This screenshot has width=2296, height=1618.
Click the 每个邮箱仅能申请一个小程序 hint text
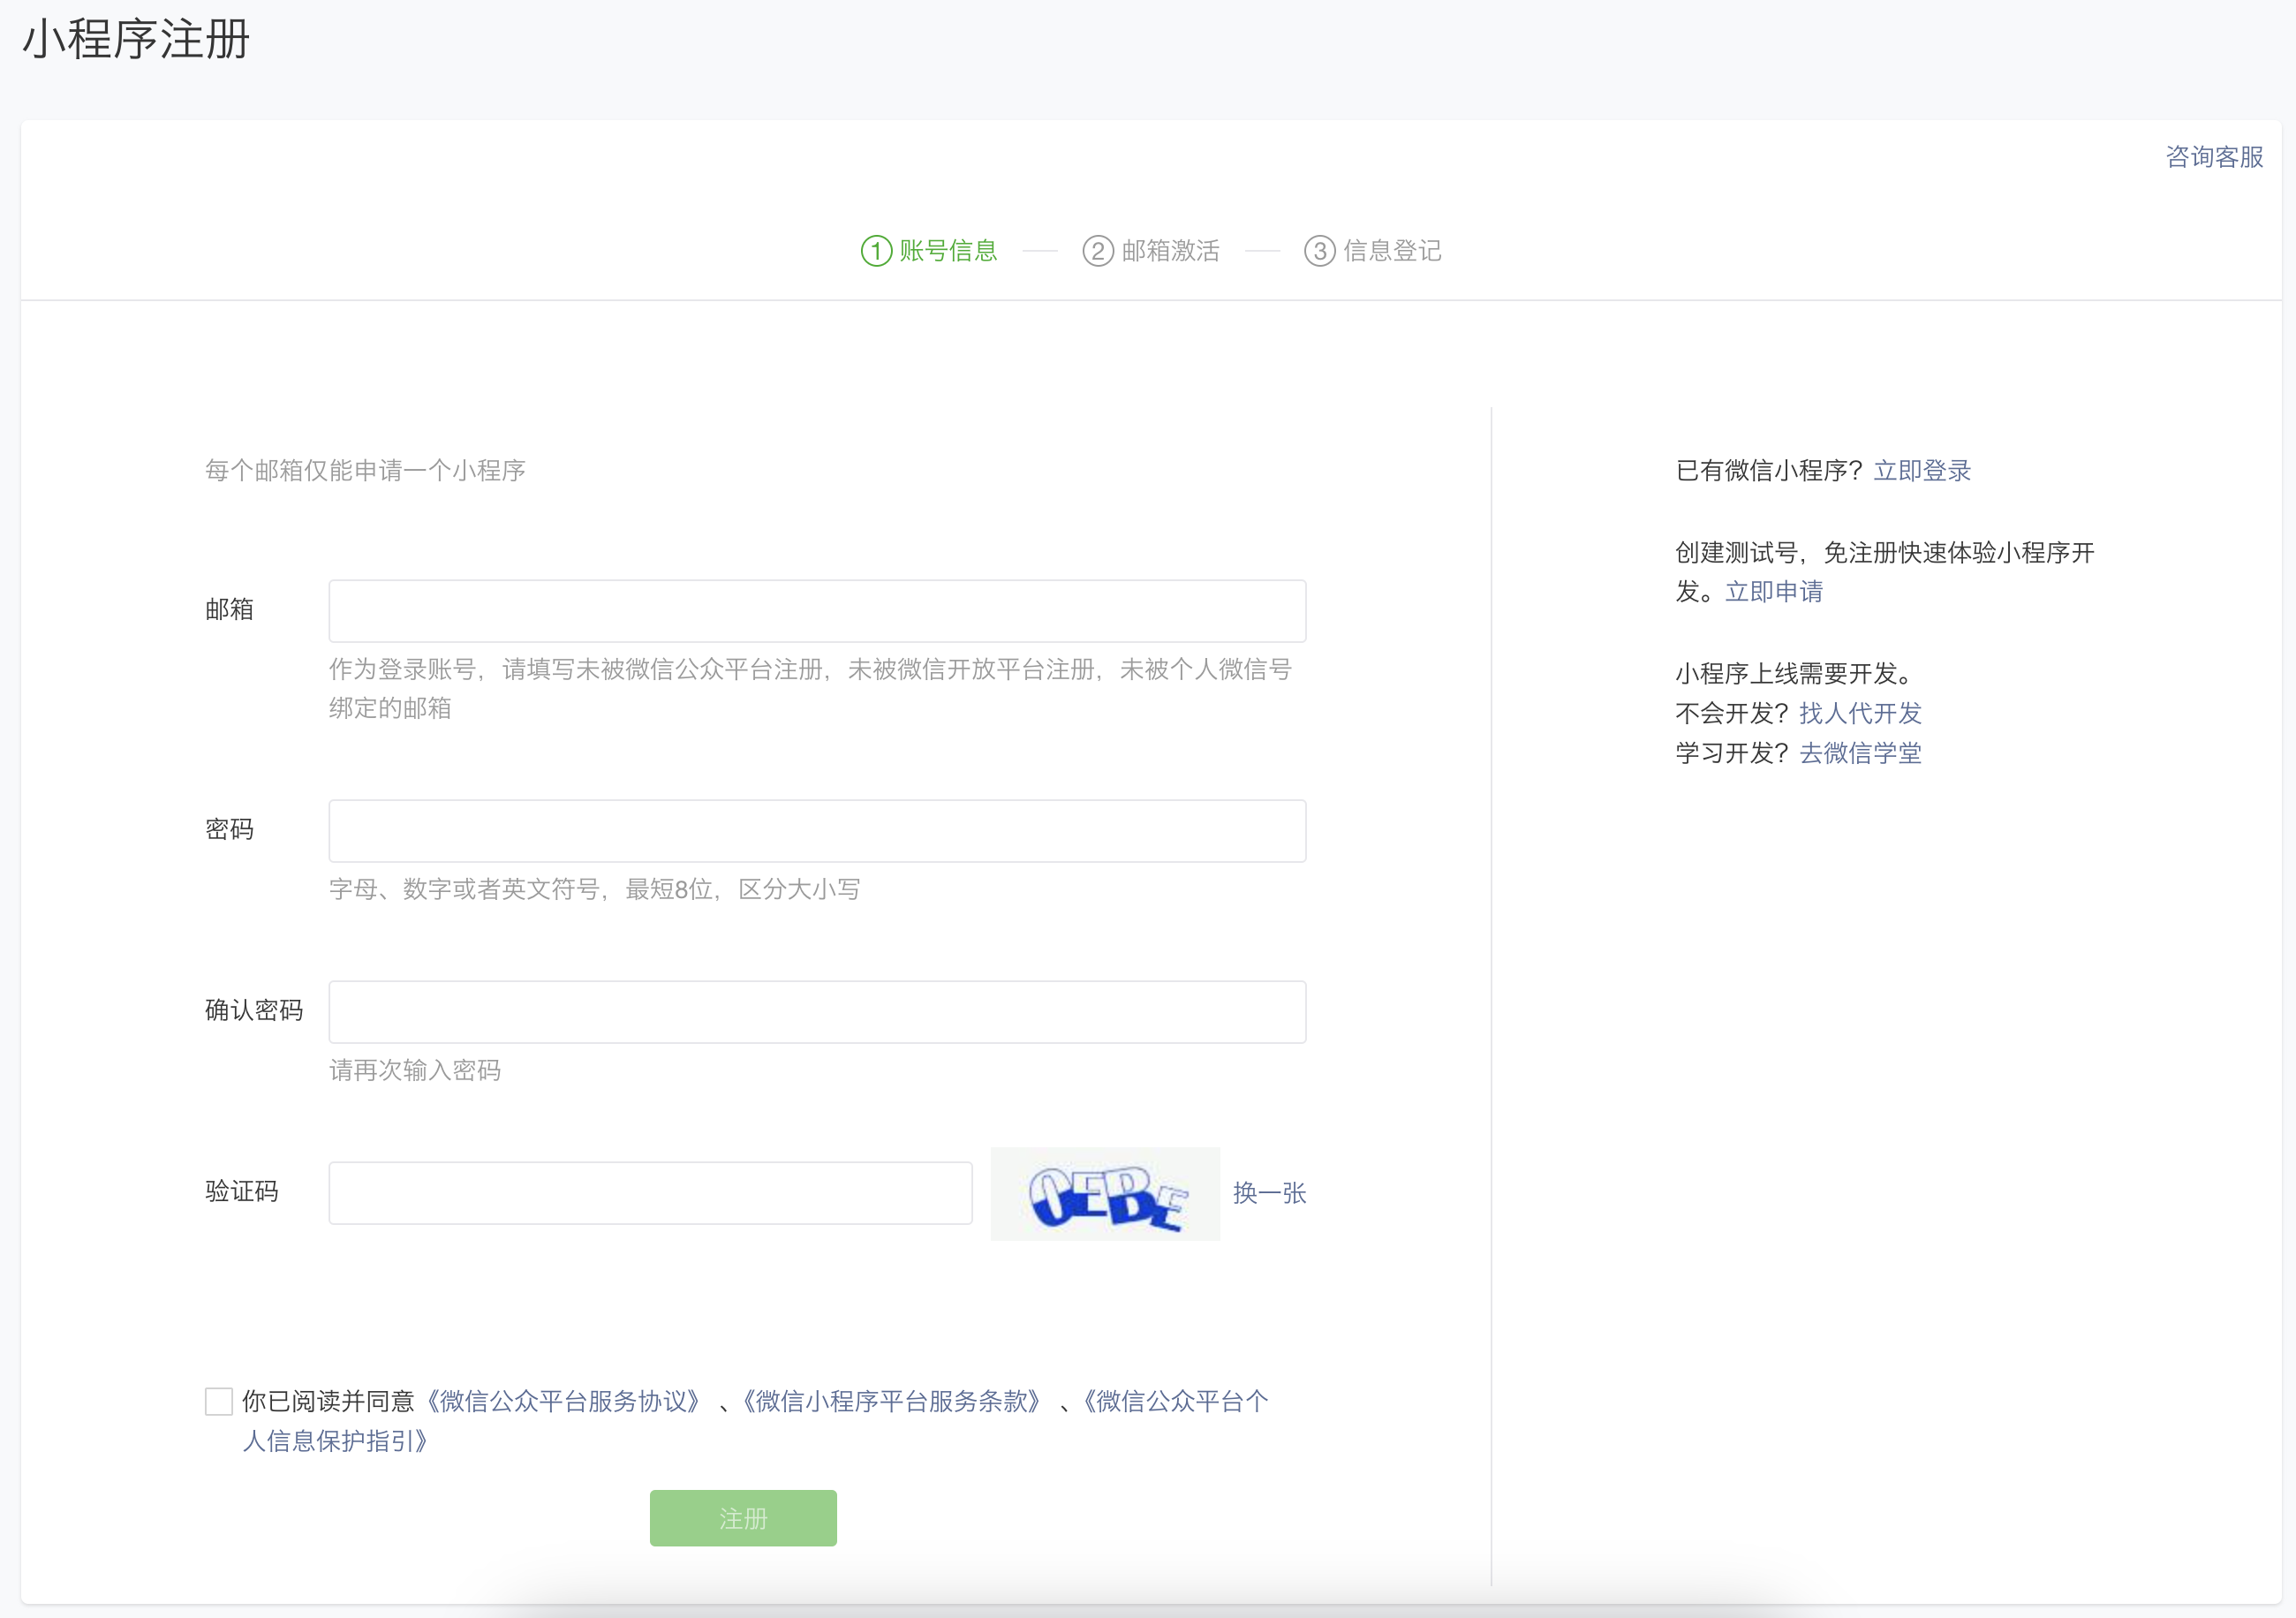(365, 470)
